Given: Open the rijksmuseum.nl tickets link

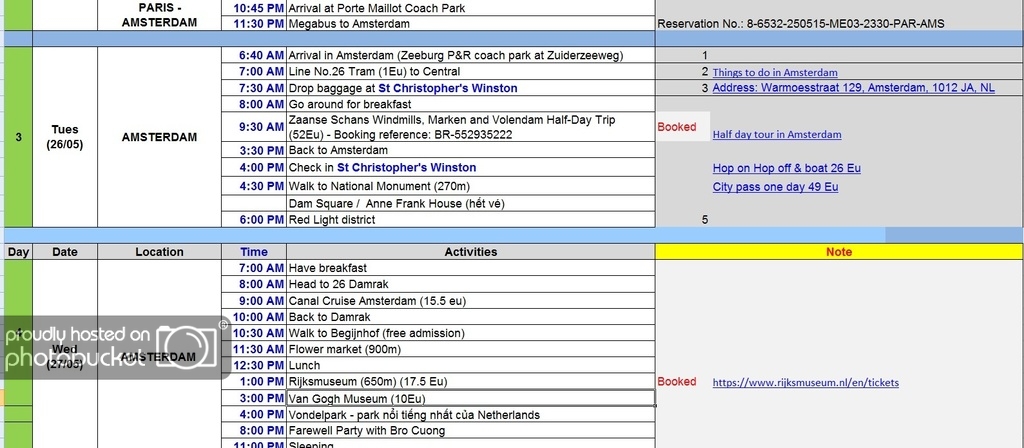Looking at the screenshot, I should pyautogui.click(x=805, y=383).
